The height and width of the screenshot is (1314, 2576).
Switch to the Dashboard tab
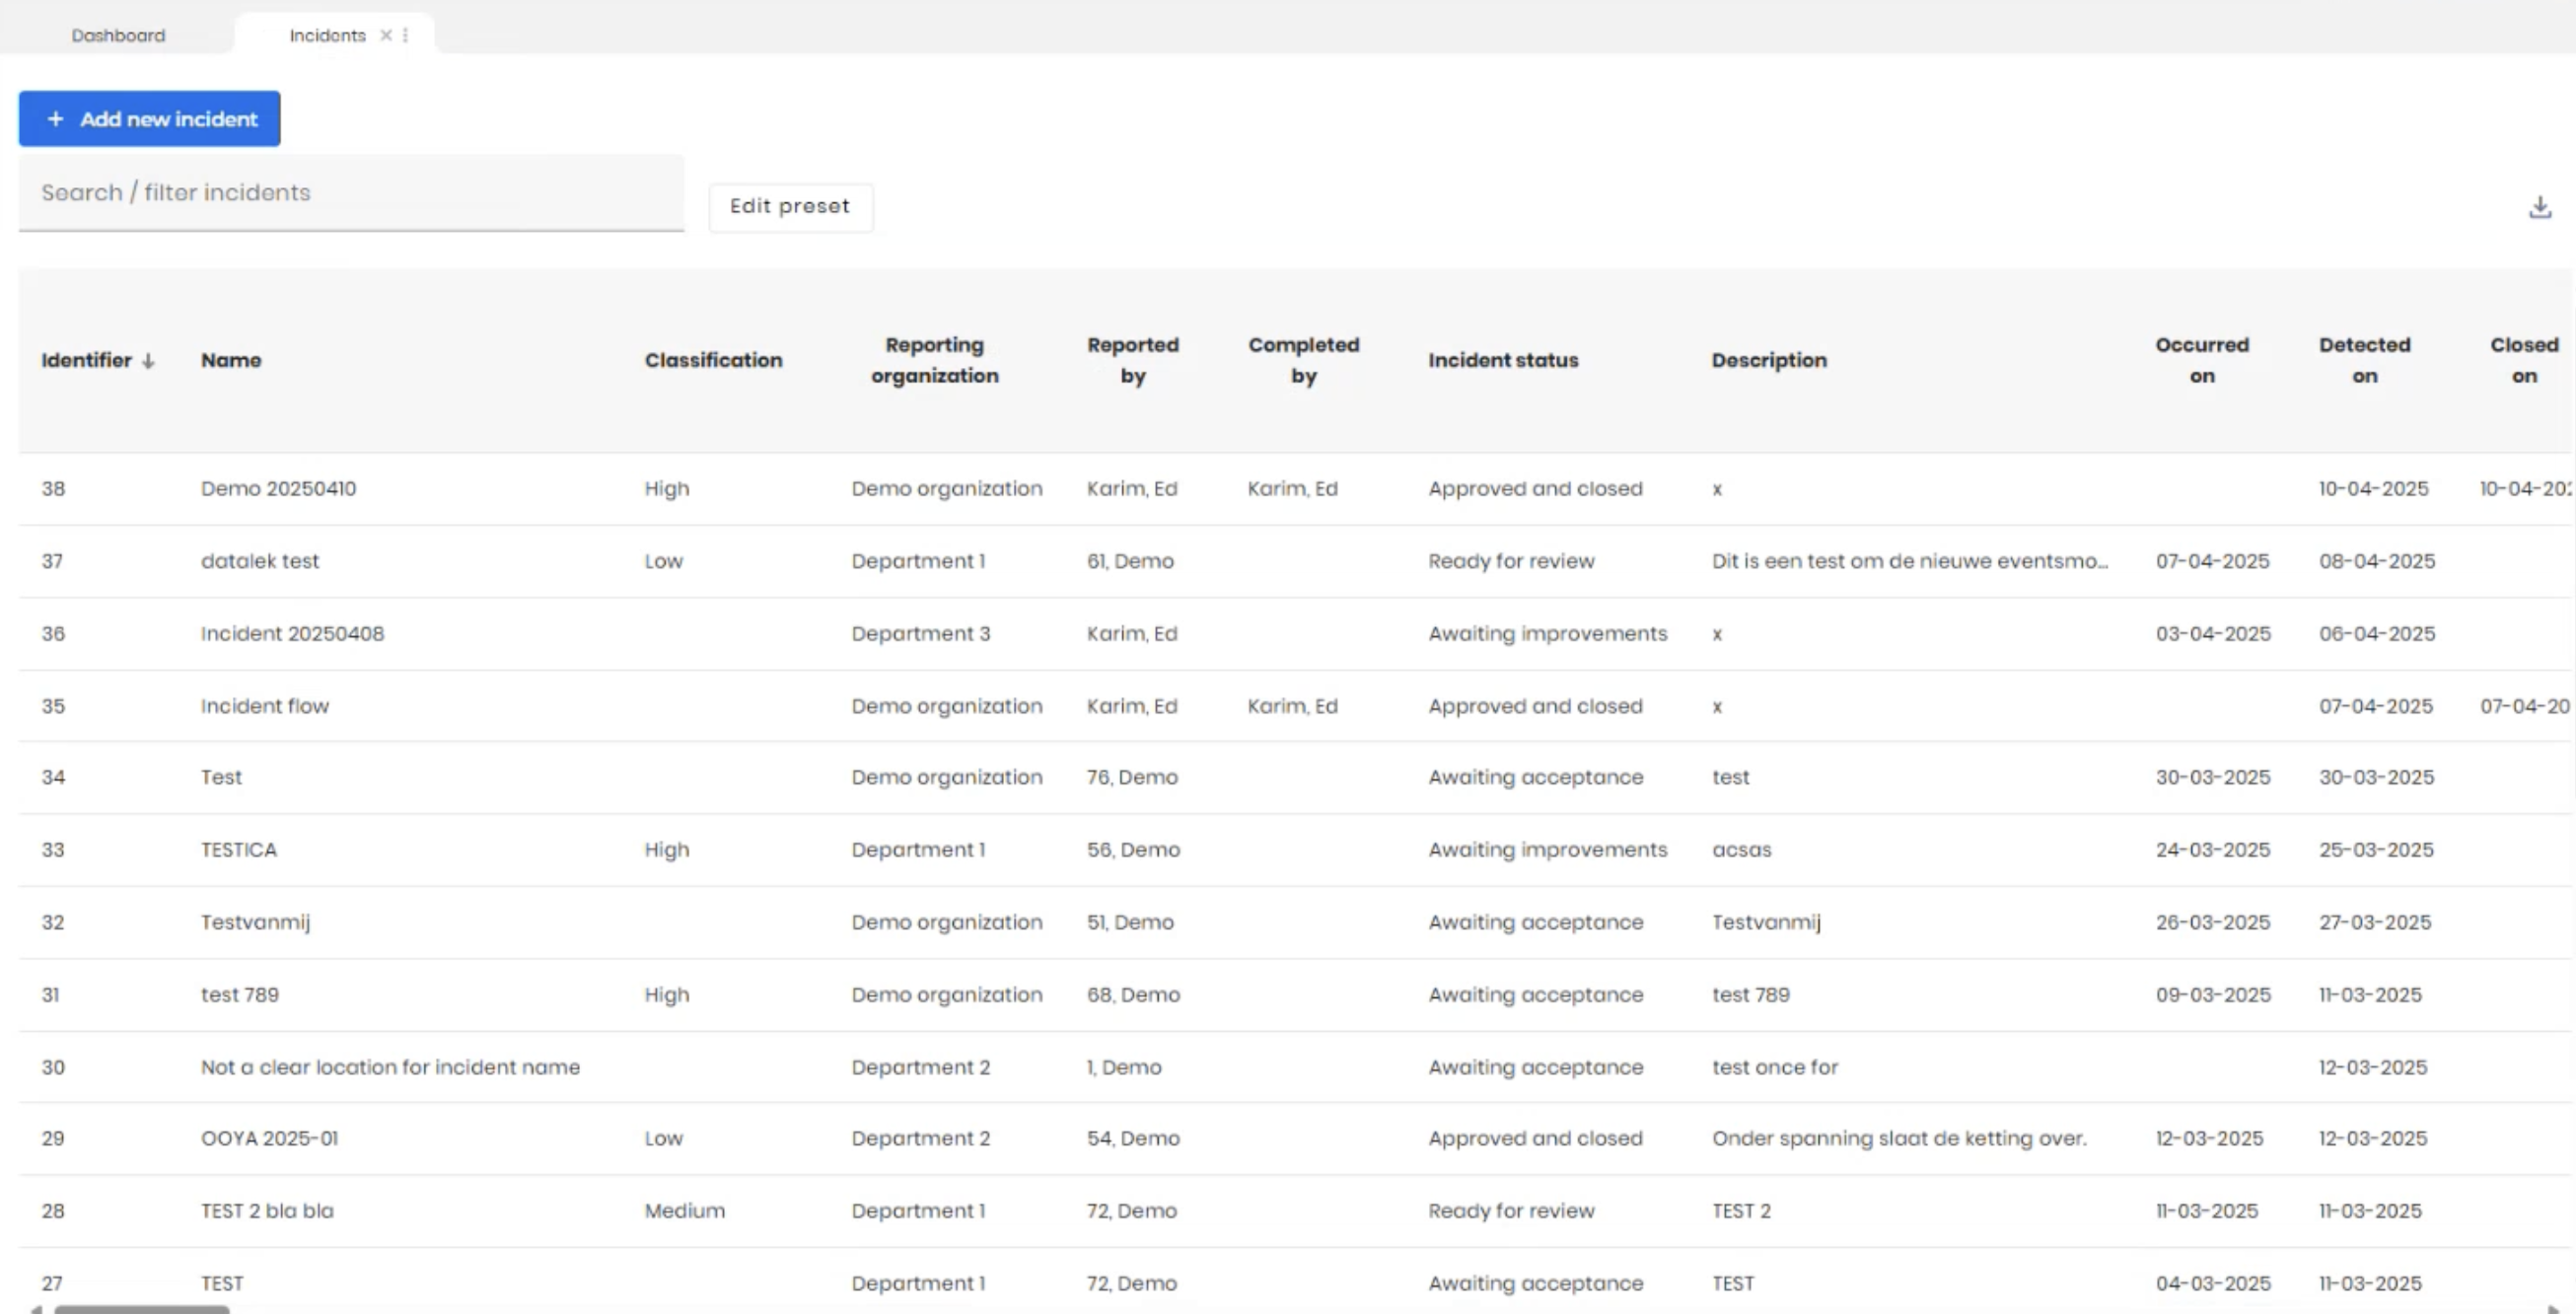[x=118, y=35]
